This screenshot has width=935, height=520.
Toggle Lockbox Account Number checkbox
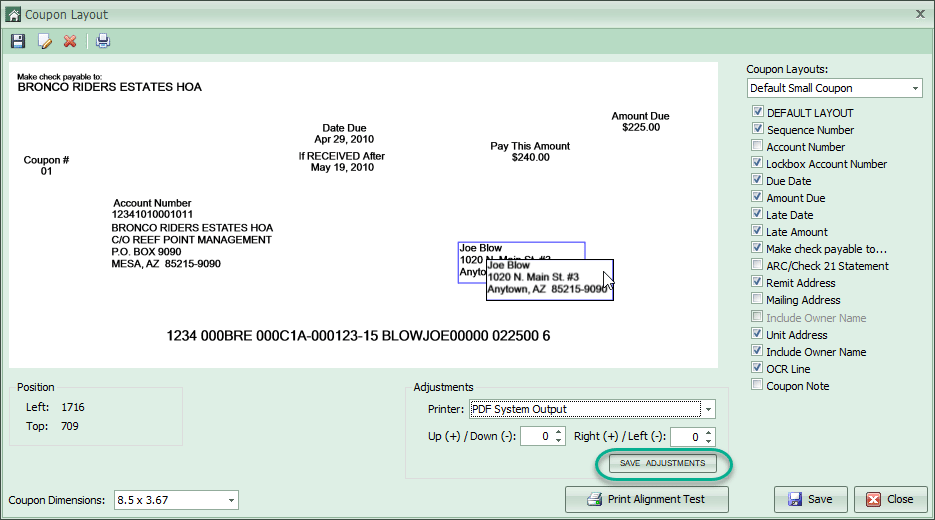pyautogui.click(x=757, y=163)
